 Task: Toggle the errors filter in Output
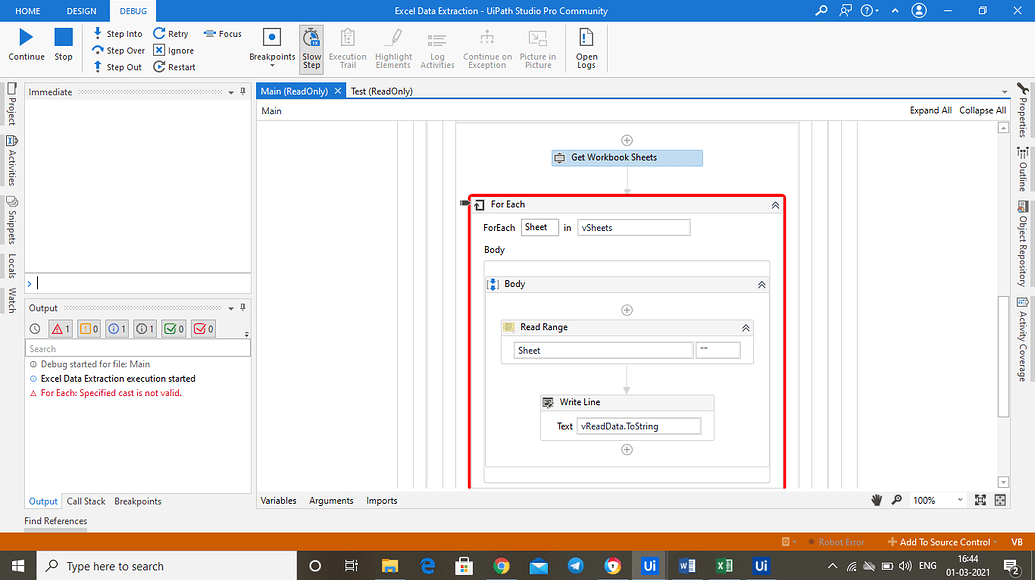(x=58, y=328)
